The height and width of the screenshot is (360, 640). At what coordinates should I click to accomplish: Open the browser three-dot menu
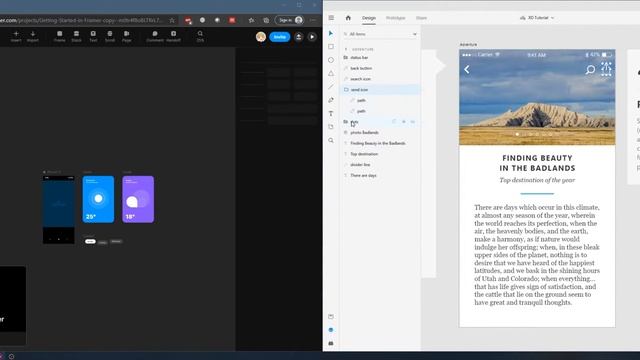[x=313, y=20]
